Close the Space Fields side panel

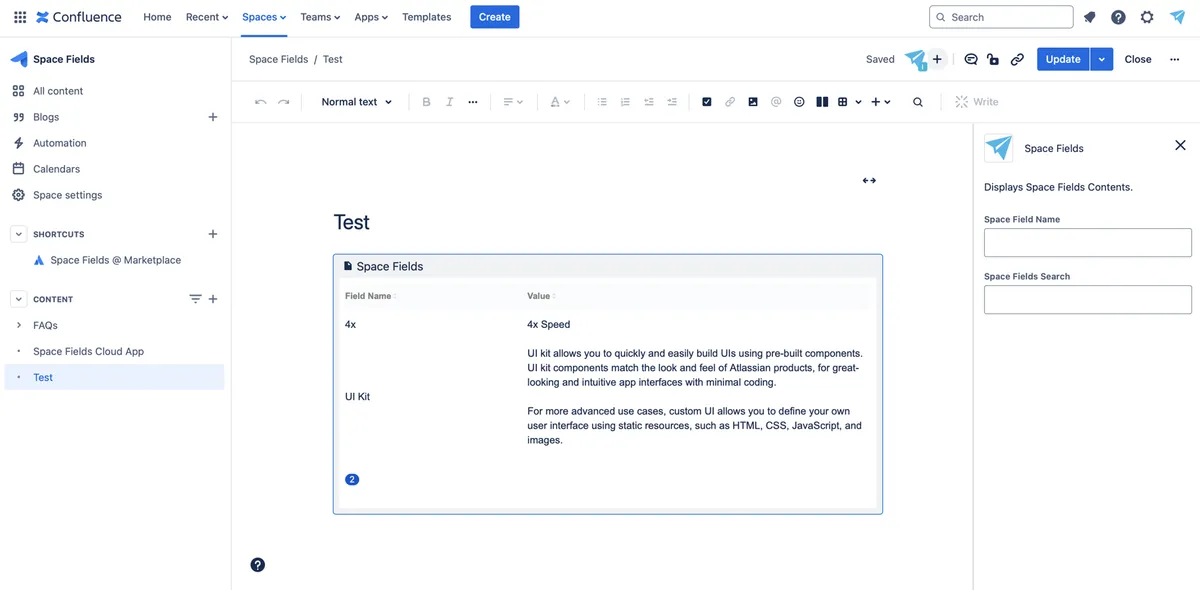tap(1180, 145)
